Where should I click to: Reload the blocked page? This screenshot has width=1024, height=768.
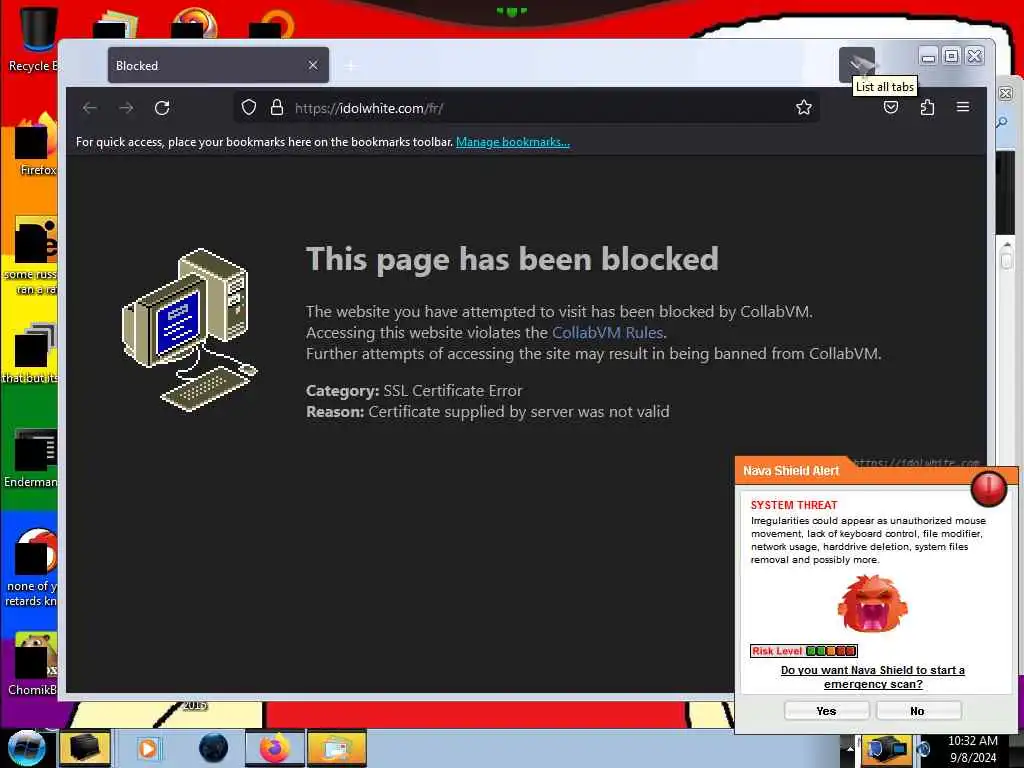pyautogui.click(x=162, y=108)
